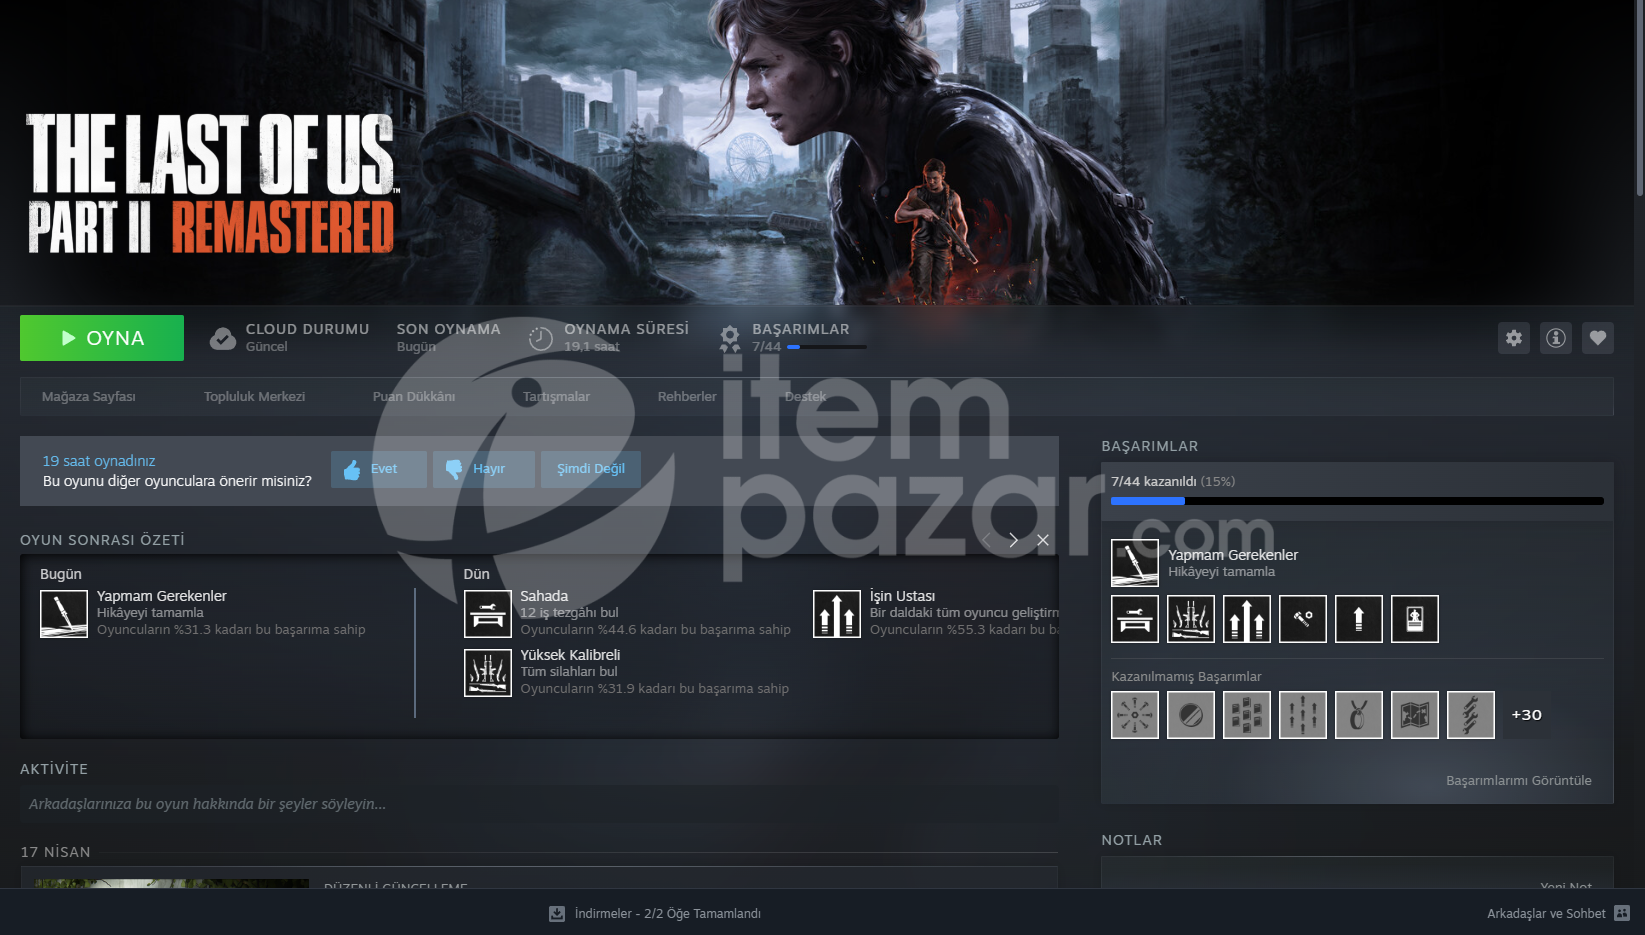Click the downloads icon in bottom bar
Image resolution: width=1645 pixels, height=935 pixels.
click(x=557, y=914)
